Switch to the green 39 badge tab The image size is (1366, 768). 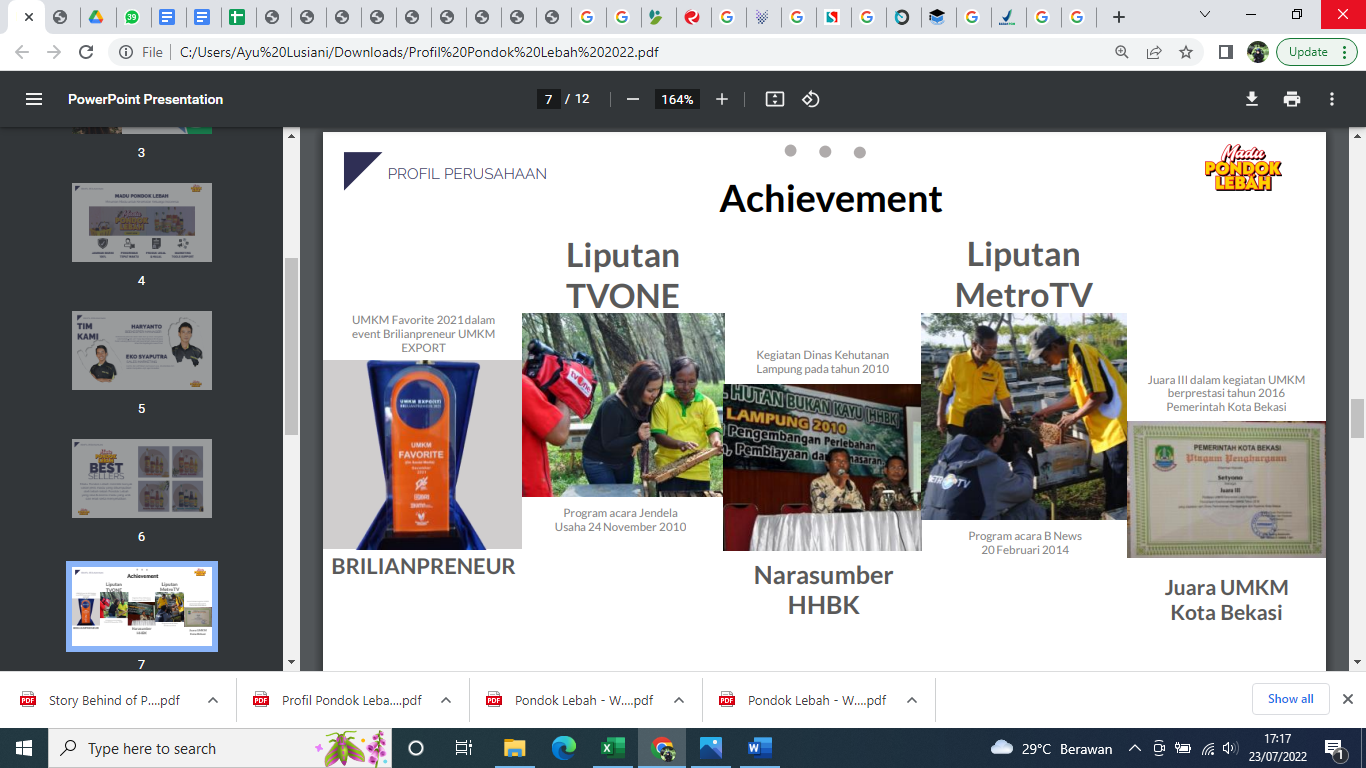point(132,17)
